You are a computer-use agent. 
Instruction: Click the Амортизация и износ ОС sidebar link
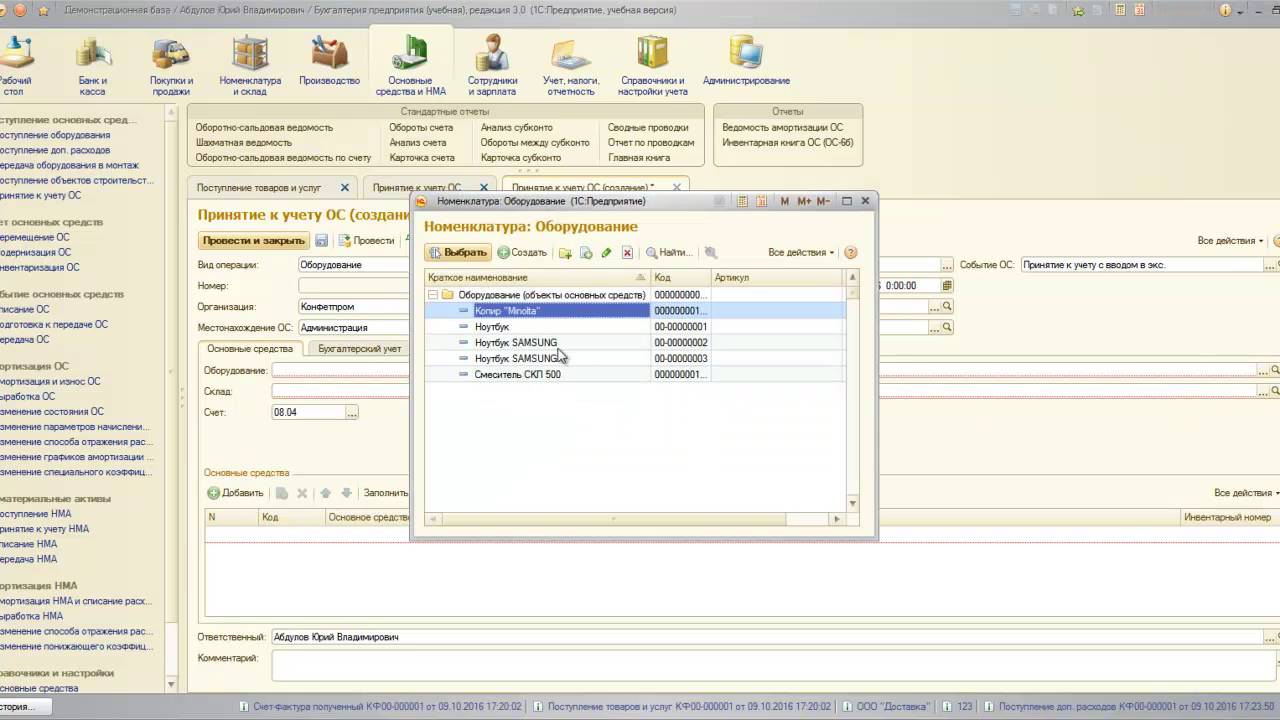(50, 382)
